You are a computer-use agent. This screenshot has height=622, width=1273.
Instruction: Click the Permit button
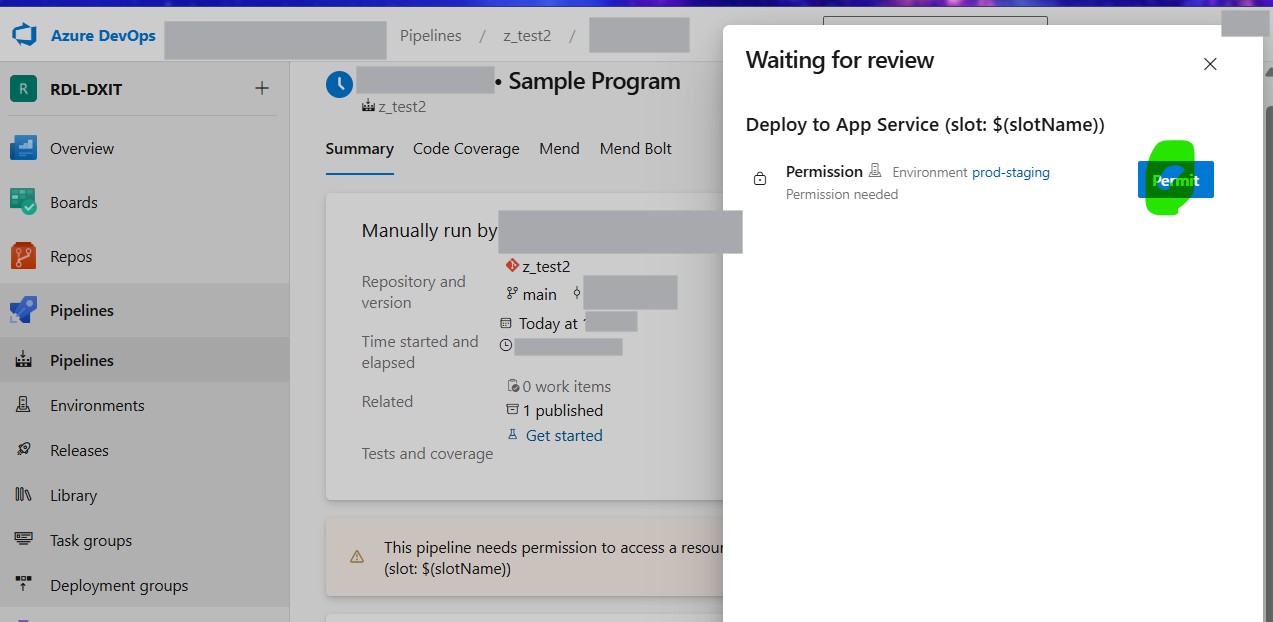coord(1176,180)
